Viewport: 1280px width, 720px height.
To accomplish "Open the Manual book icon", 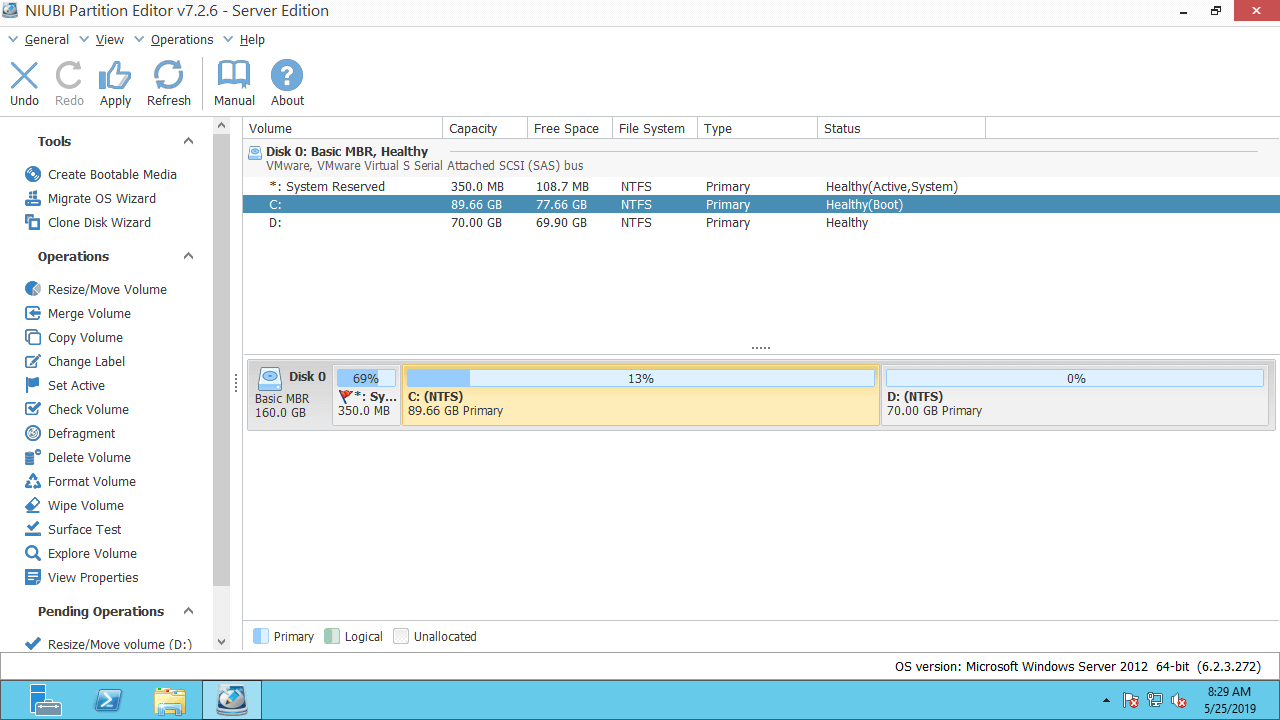I will click(x=234, y=76).
